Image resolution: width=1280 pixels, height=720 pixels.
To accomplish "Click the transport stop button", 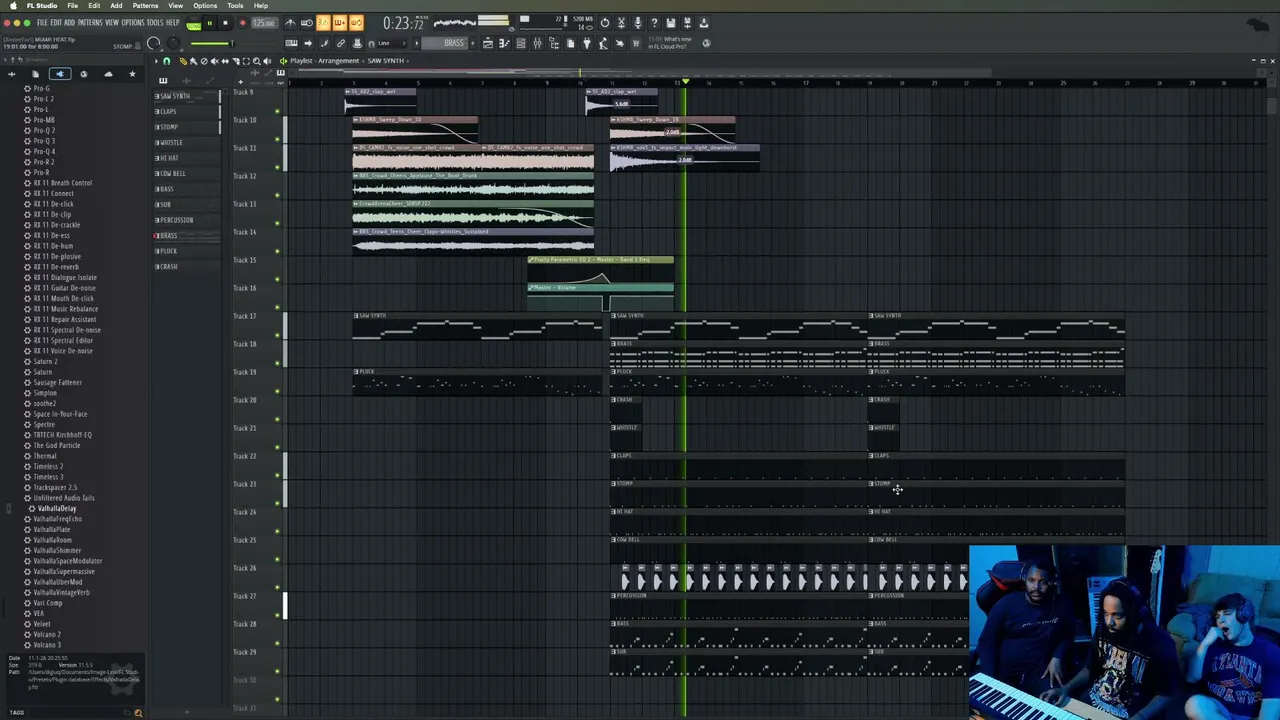I will click(226, 23).
